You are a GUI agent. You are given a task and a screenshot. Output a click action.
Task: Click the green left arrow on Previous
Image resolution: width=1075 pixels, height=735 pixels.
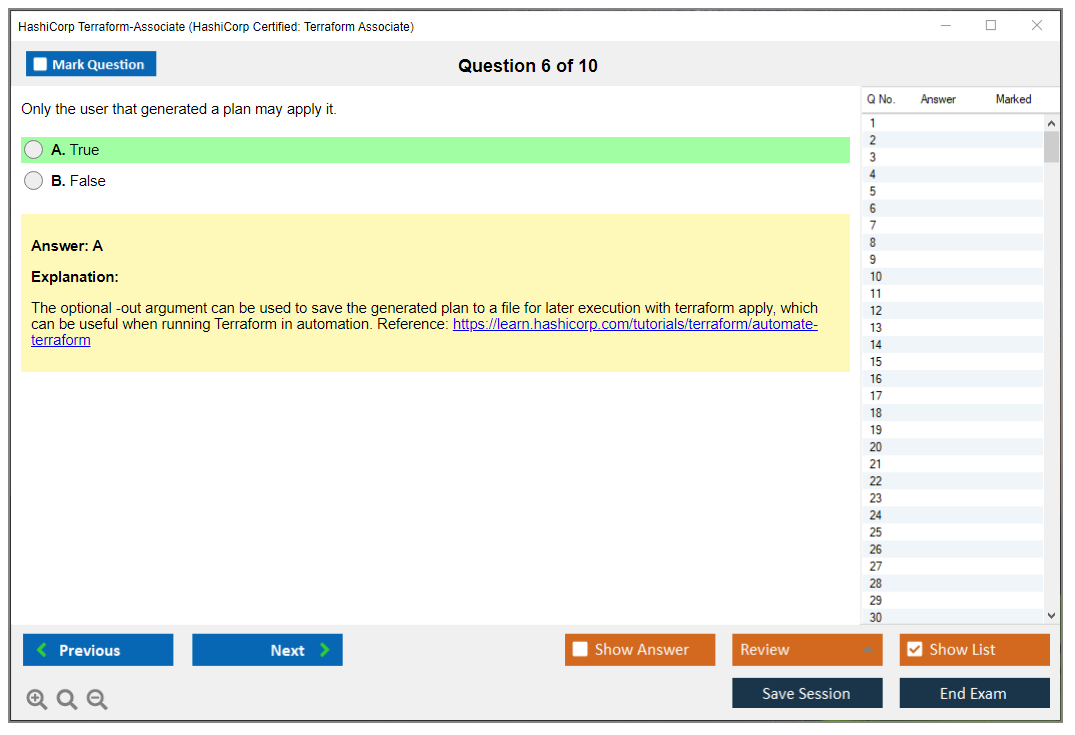point(41,650)
